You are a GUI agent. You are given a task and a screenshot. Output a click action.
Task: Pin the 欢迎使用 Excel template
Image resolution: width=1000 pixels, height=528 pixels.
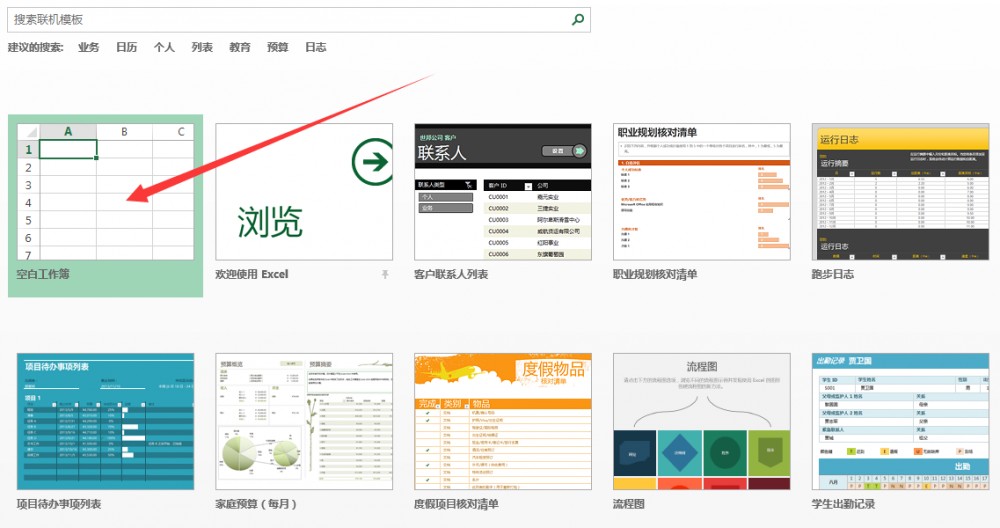(x=385, y=274)
